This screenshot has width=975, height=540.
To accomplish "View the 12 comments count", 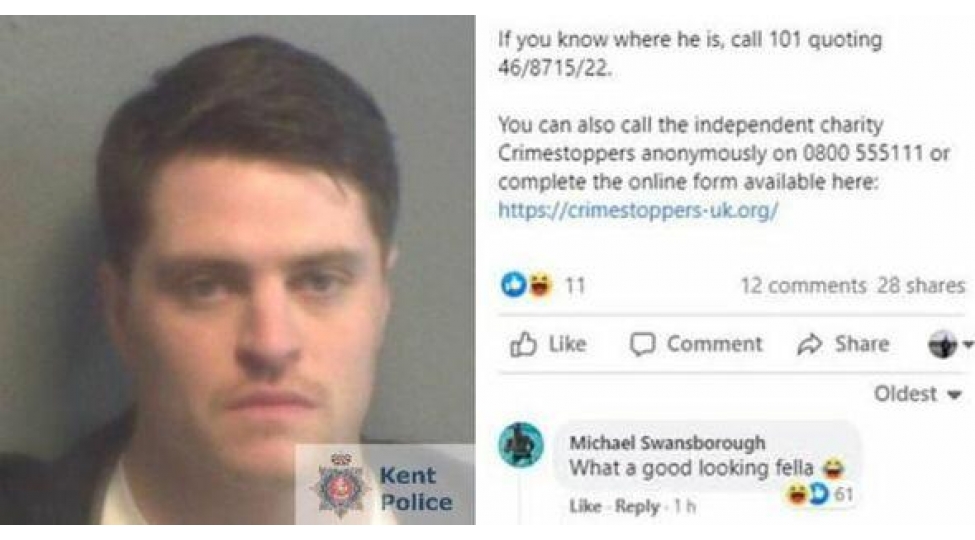I will pyautogui.click(x=803, y=286).
